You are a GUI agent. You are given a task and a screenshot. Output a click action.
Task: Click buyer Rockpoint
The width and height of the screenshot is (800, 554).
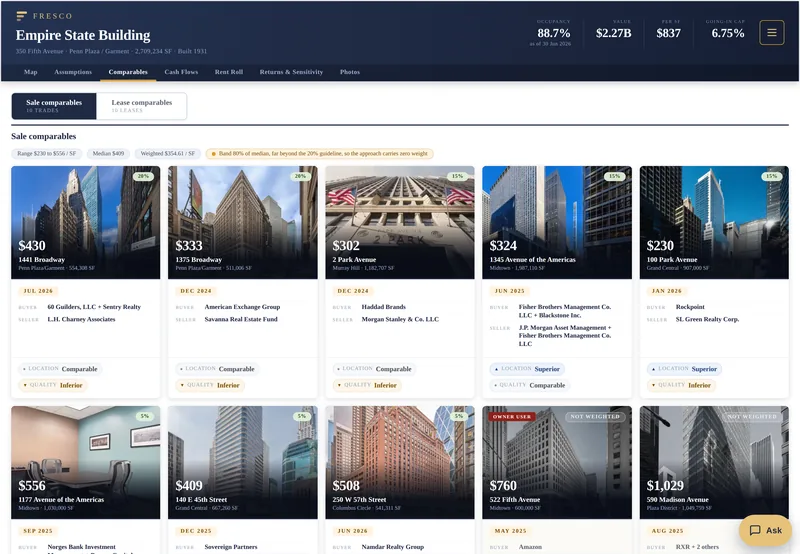pos(690,307)
